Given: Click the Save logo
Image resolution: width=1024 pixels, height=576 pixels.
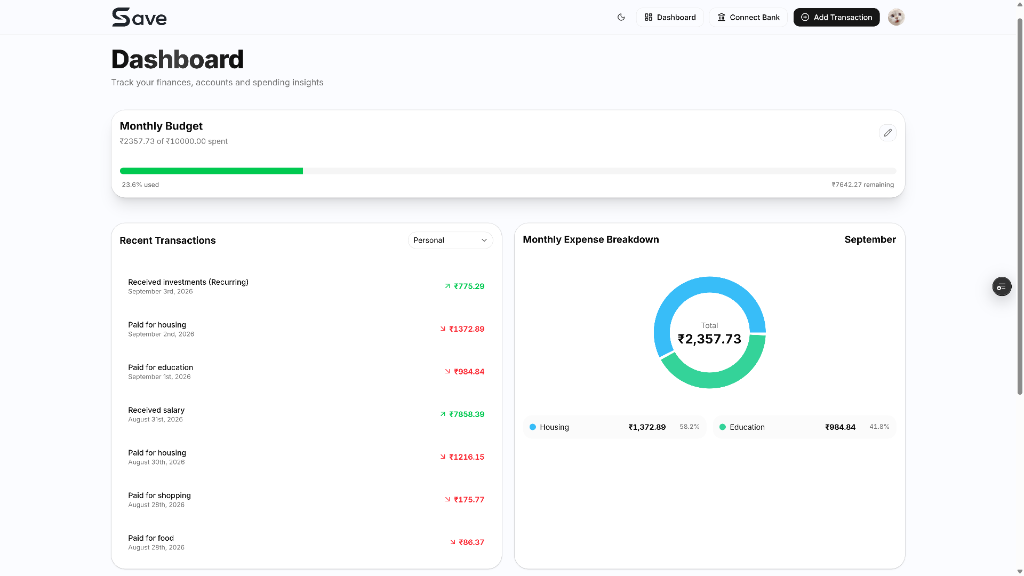Looking at the screenshot, I should click(139, 17).
